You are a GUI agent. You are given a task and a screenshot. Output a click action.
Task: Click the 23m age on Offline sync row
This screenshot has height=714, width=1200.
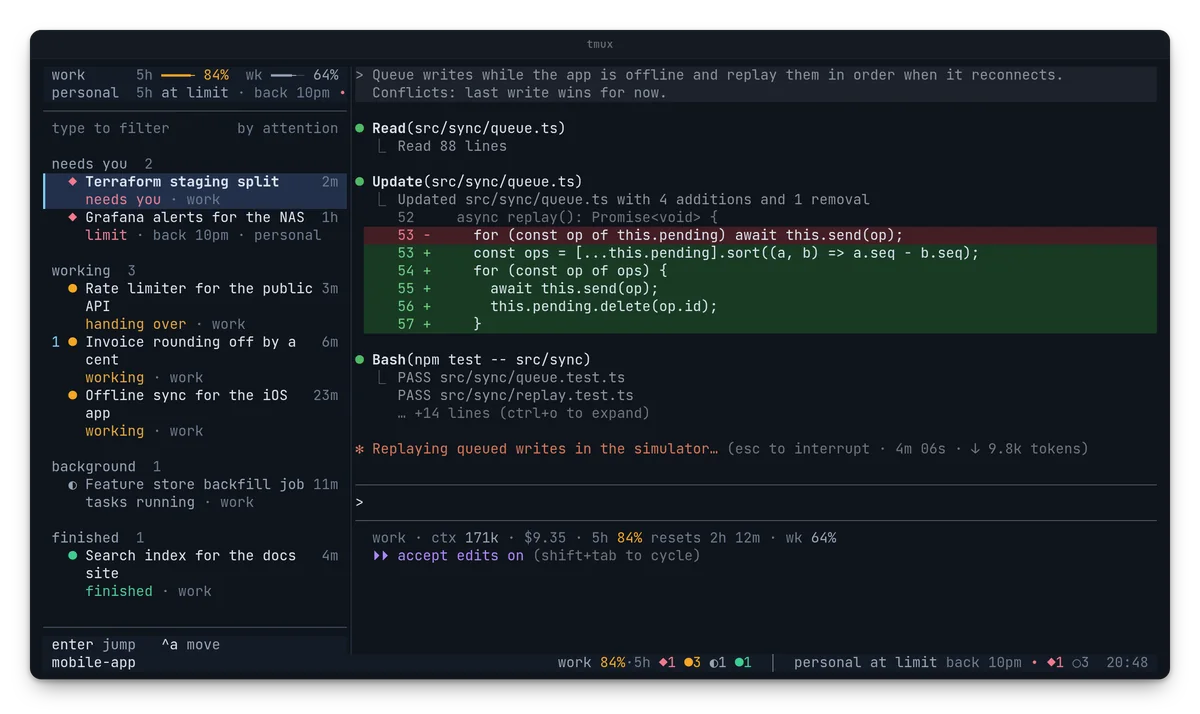point(326,396)
